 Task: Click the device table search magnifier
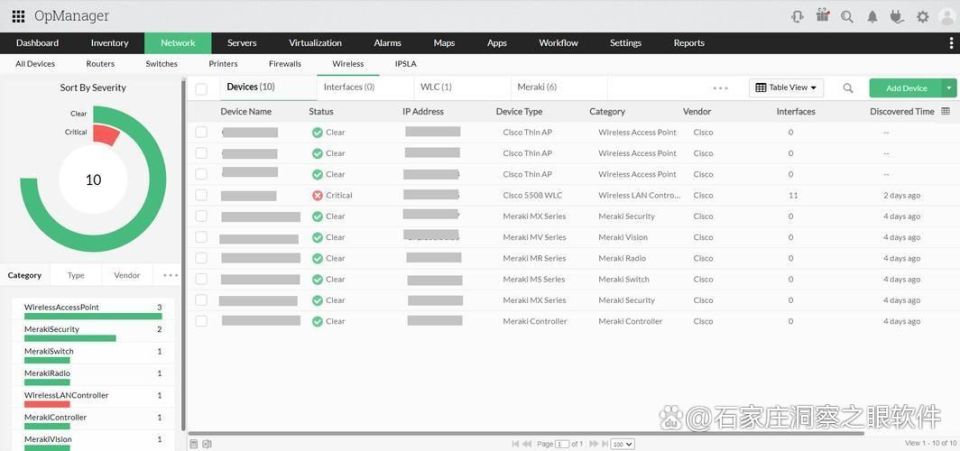[848, 88]
